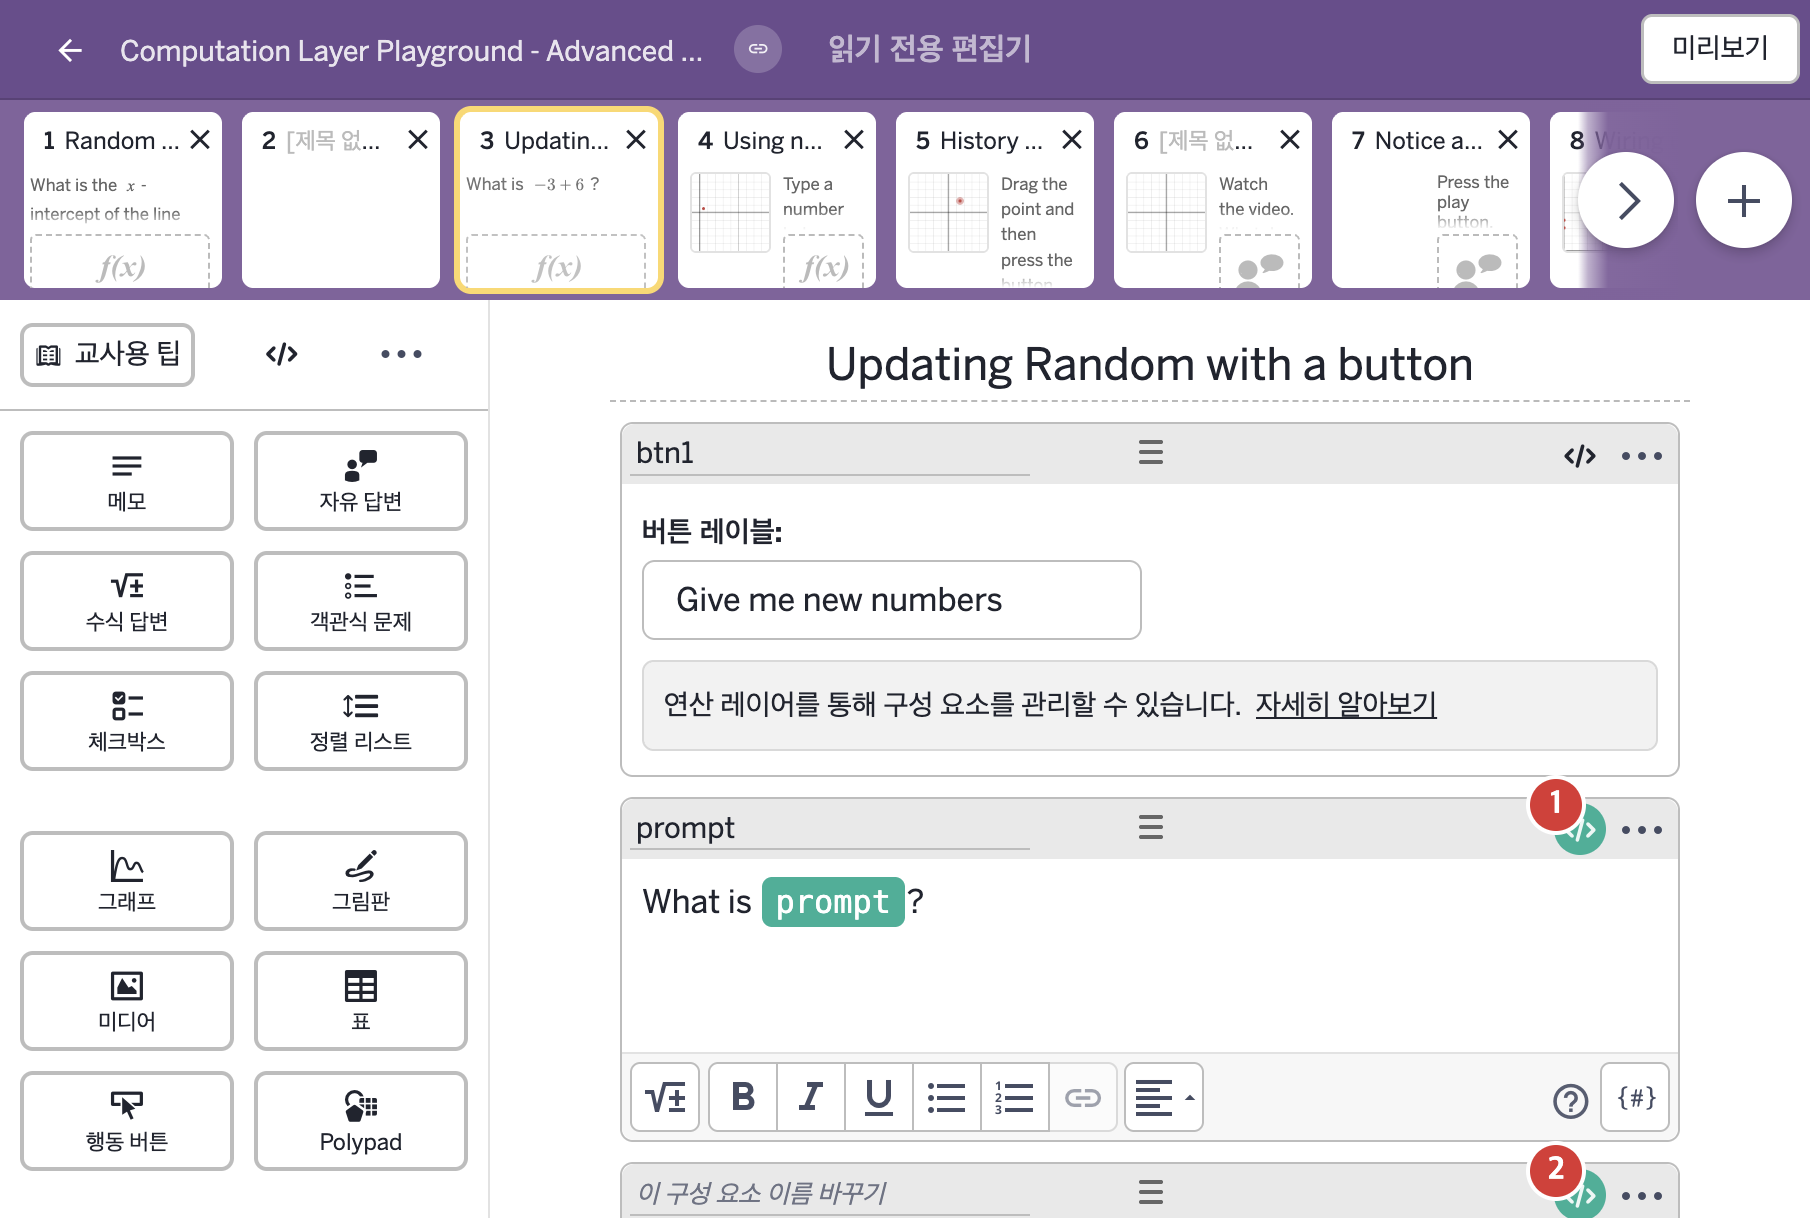Open screen-level computation layer code icon
The height and width of the screenshot is (1218, 1810).
pyautogui.click(x=282, y=354)
